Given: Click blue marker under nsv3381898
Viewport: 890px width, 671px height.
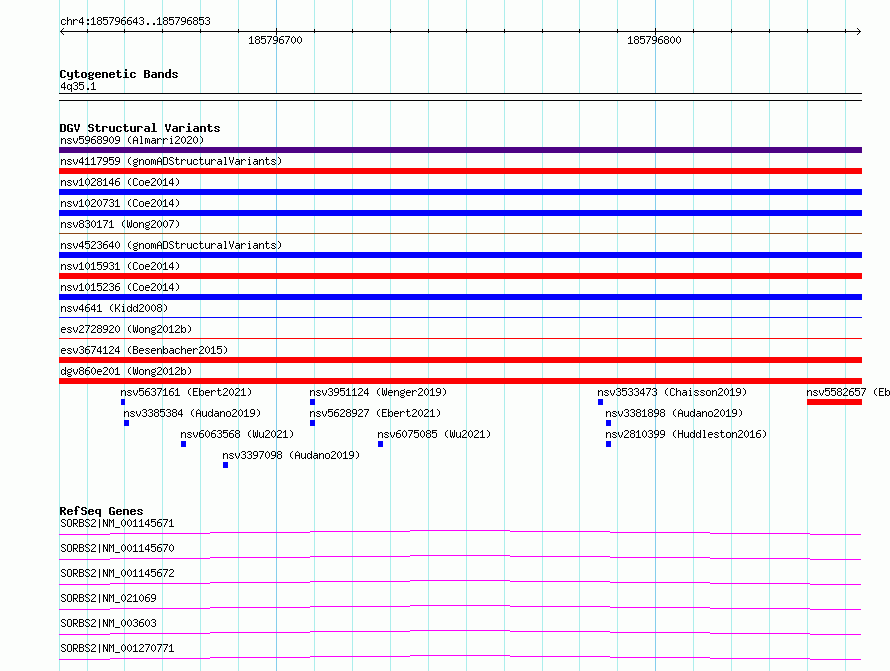Looking at the screenshot, I should 608,423.
